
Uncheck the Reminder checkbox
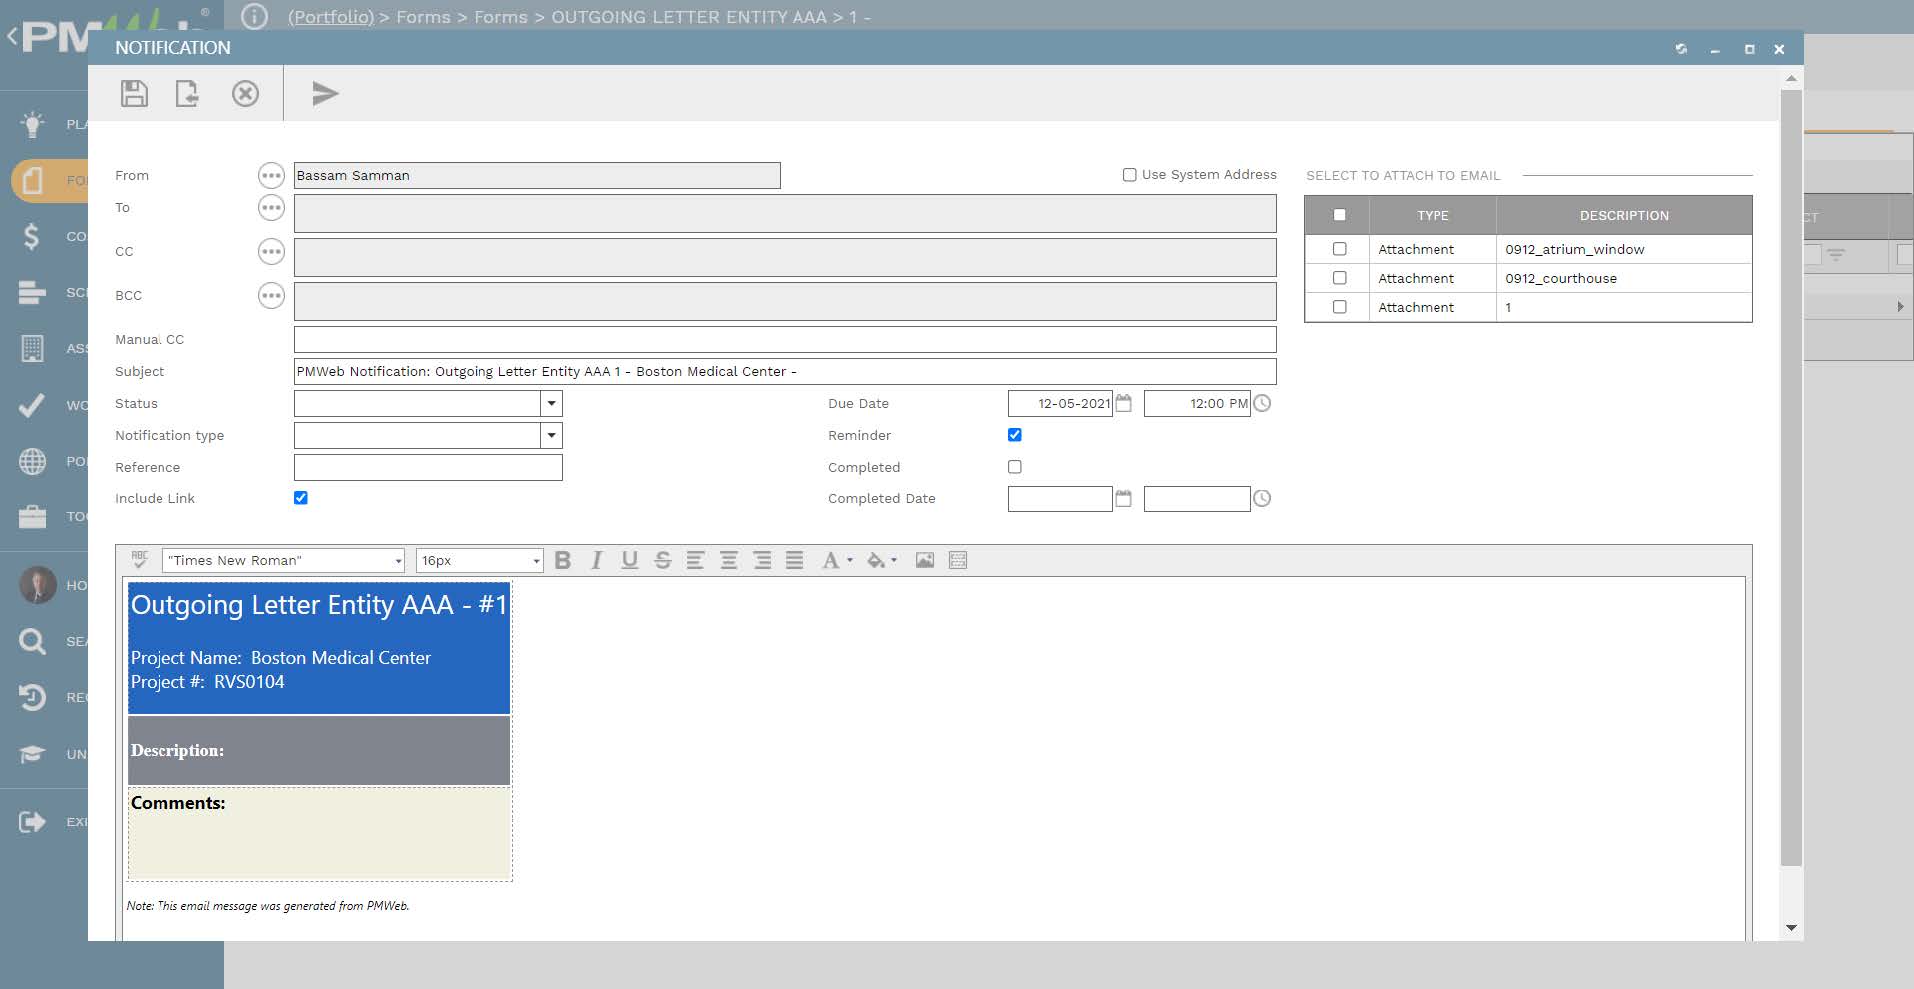[x=1015, y=435]
